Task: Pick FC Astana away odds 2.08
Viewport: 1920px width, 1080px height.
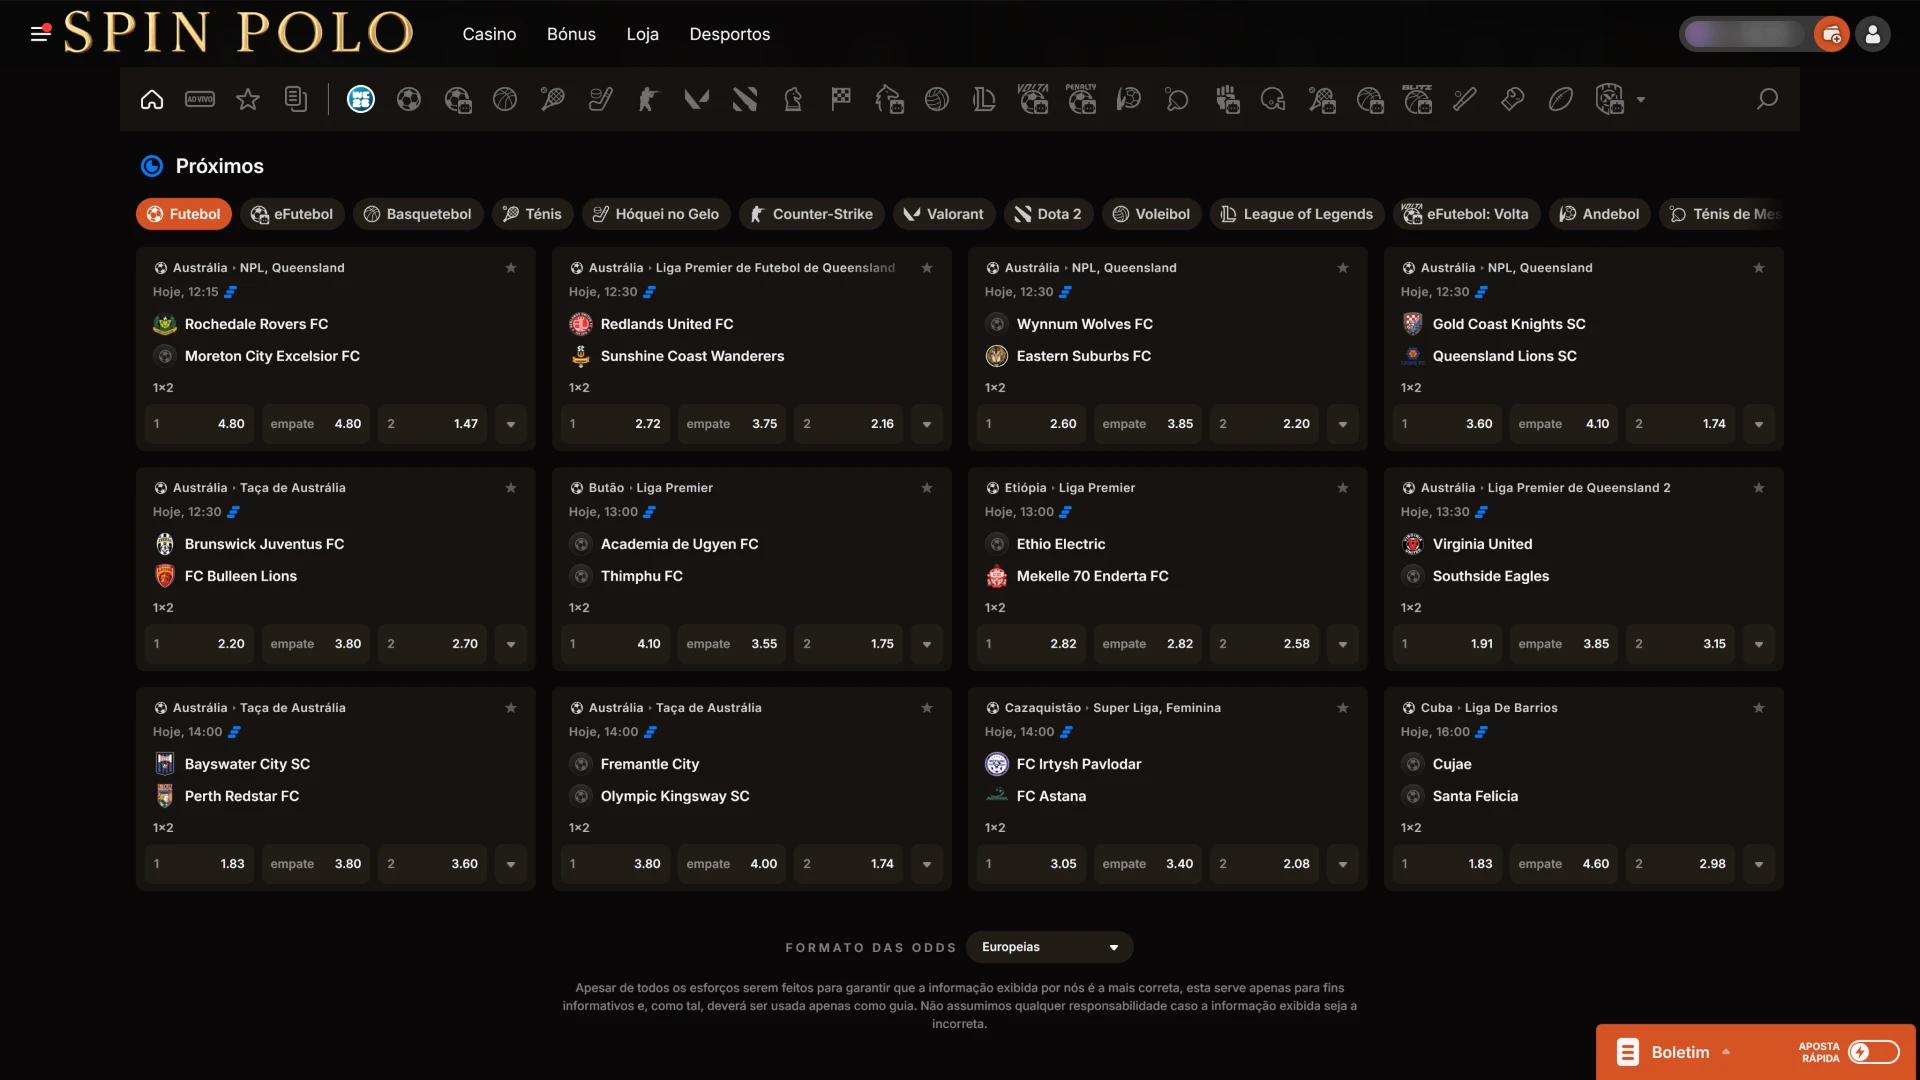Action: pos(1264,864)
